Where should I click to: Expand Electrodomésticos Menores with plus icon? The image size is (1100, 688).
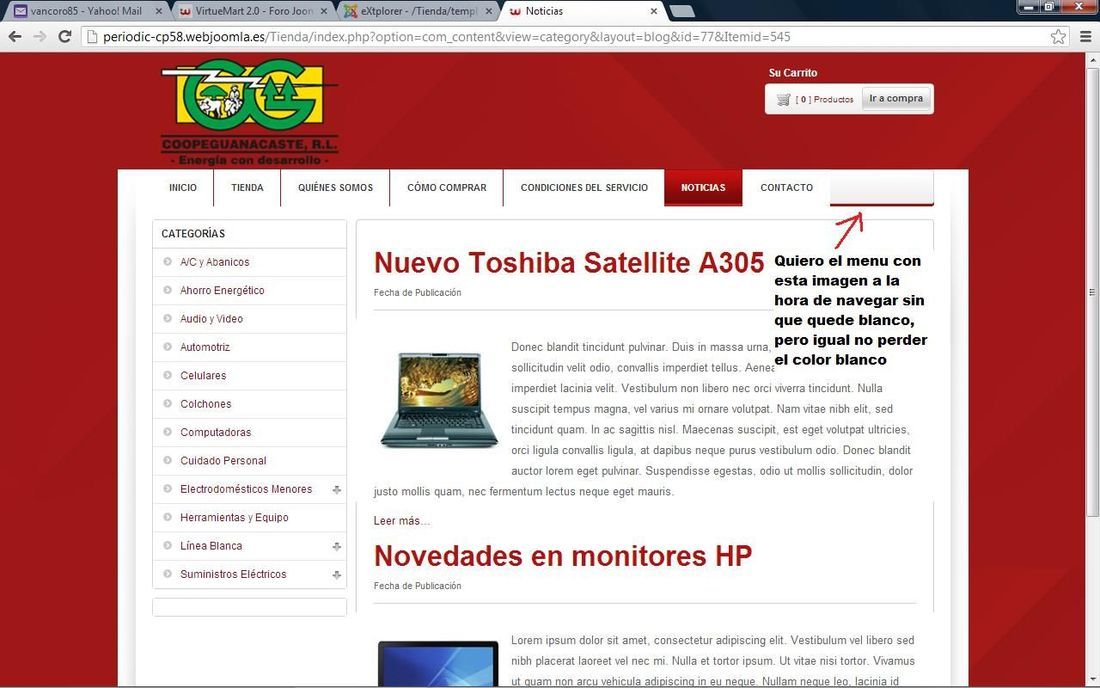click(x=337, y=490)
